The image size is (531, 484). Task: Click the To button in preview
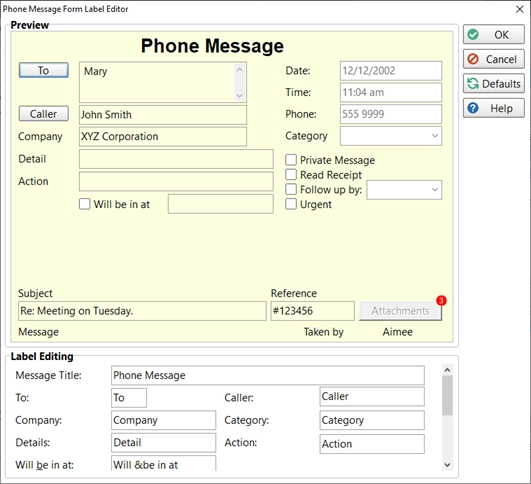44,70
